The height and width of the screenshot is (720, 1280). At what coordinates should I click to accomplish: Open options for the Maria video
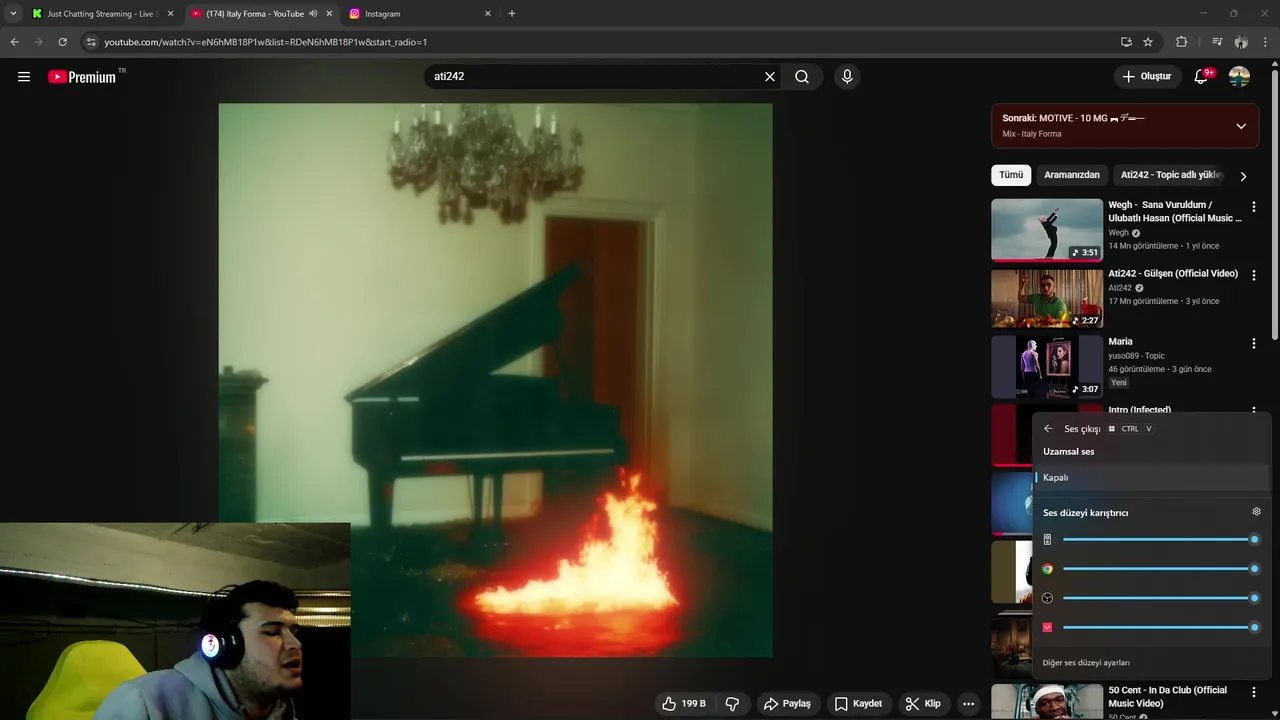coord(1254,343)
